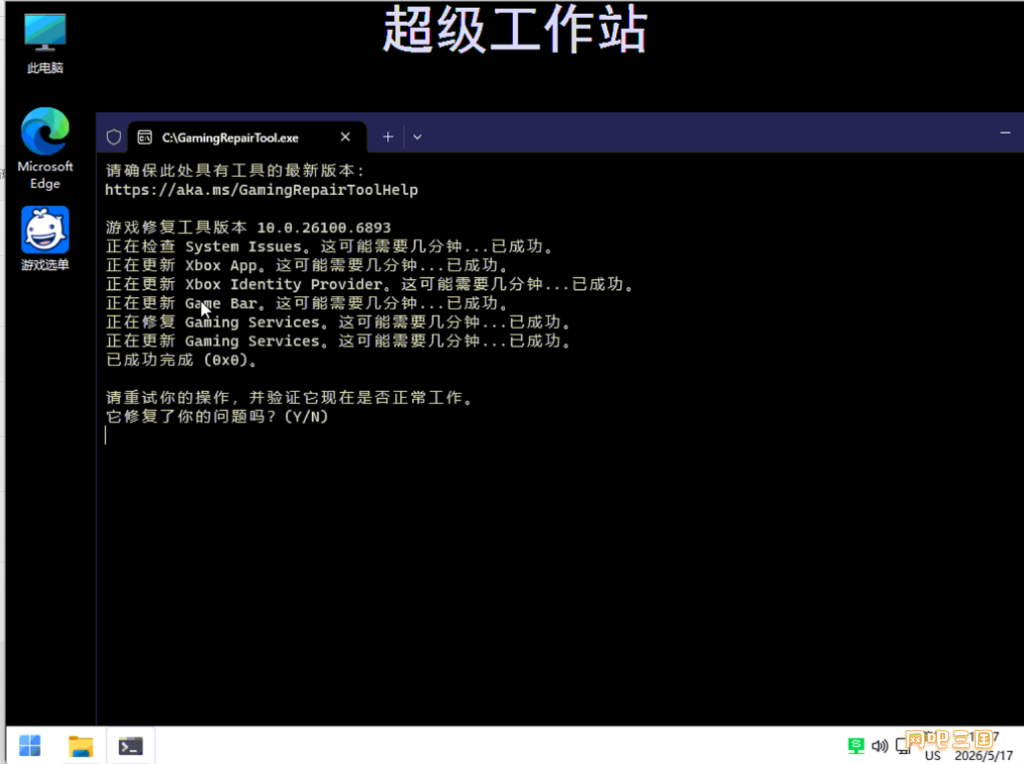
Task: Open the 此电脑 desktop icon
Action: click(45, 43)
